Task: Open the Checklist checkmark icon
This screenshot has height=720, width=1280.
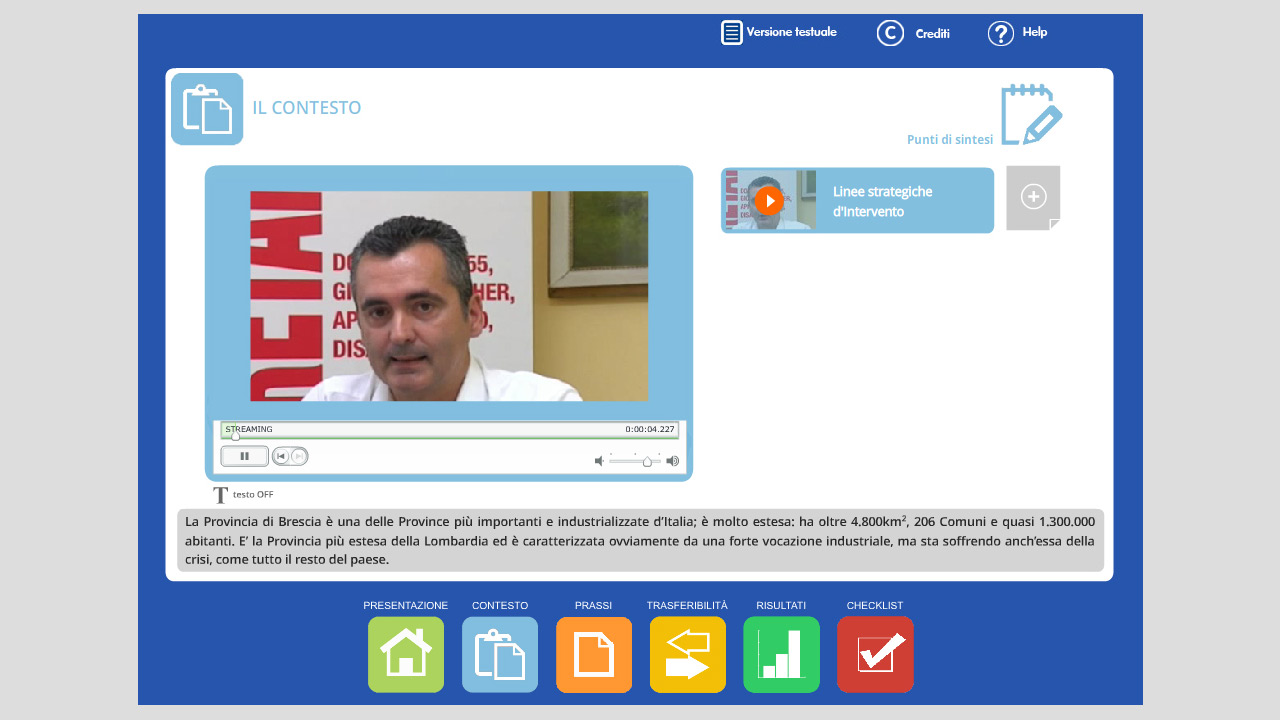Action: click(x=875, y=654)
